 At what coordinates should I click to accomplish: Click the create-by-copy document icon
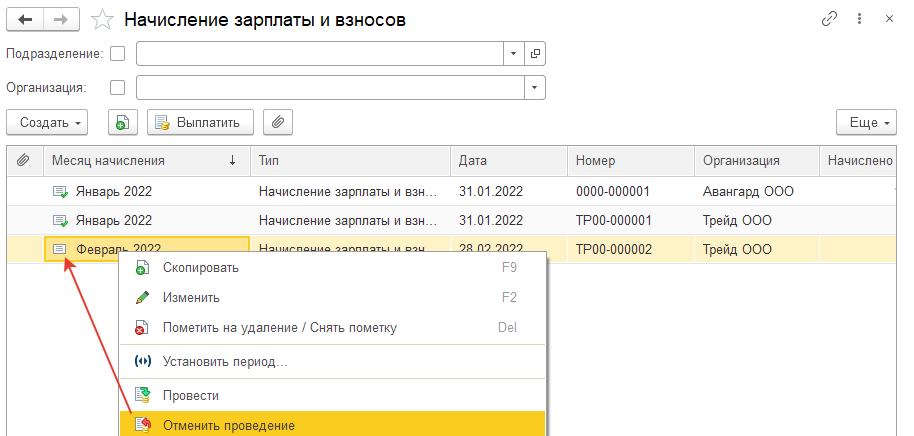coord(122,123)
